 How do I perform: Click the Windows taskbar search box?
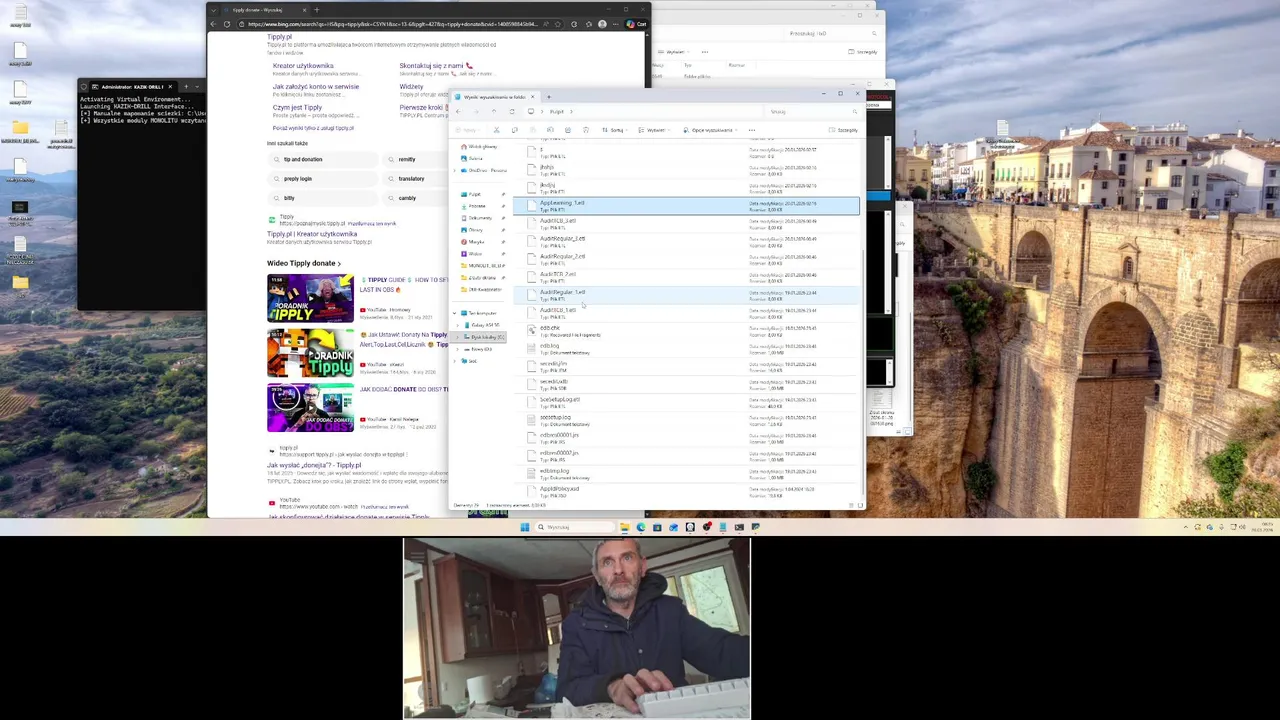point(575,527)
